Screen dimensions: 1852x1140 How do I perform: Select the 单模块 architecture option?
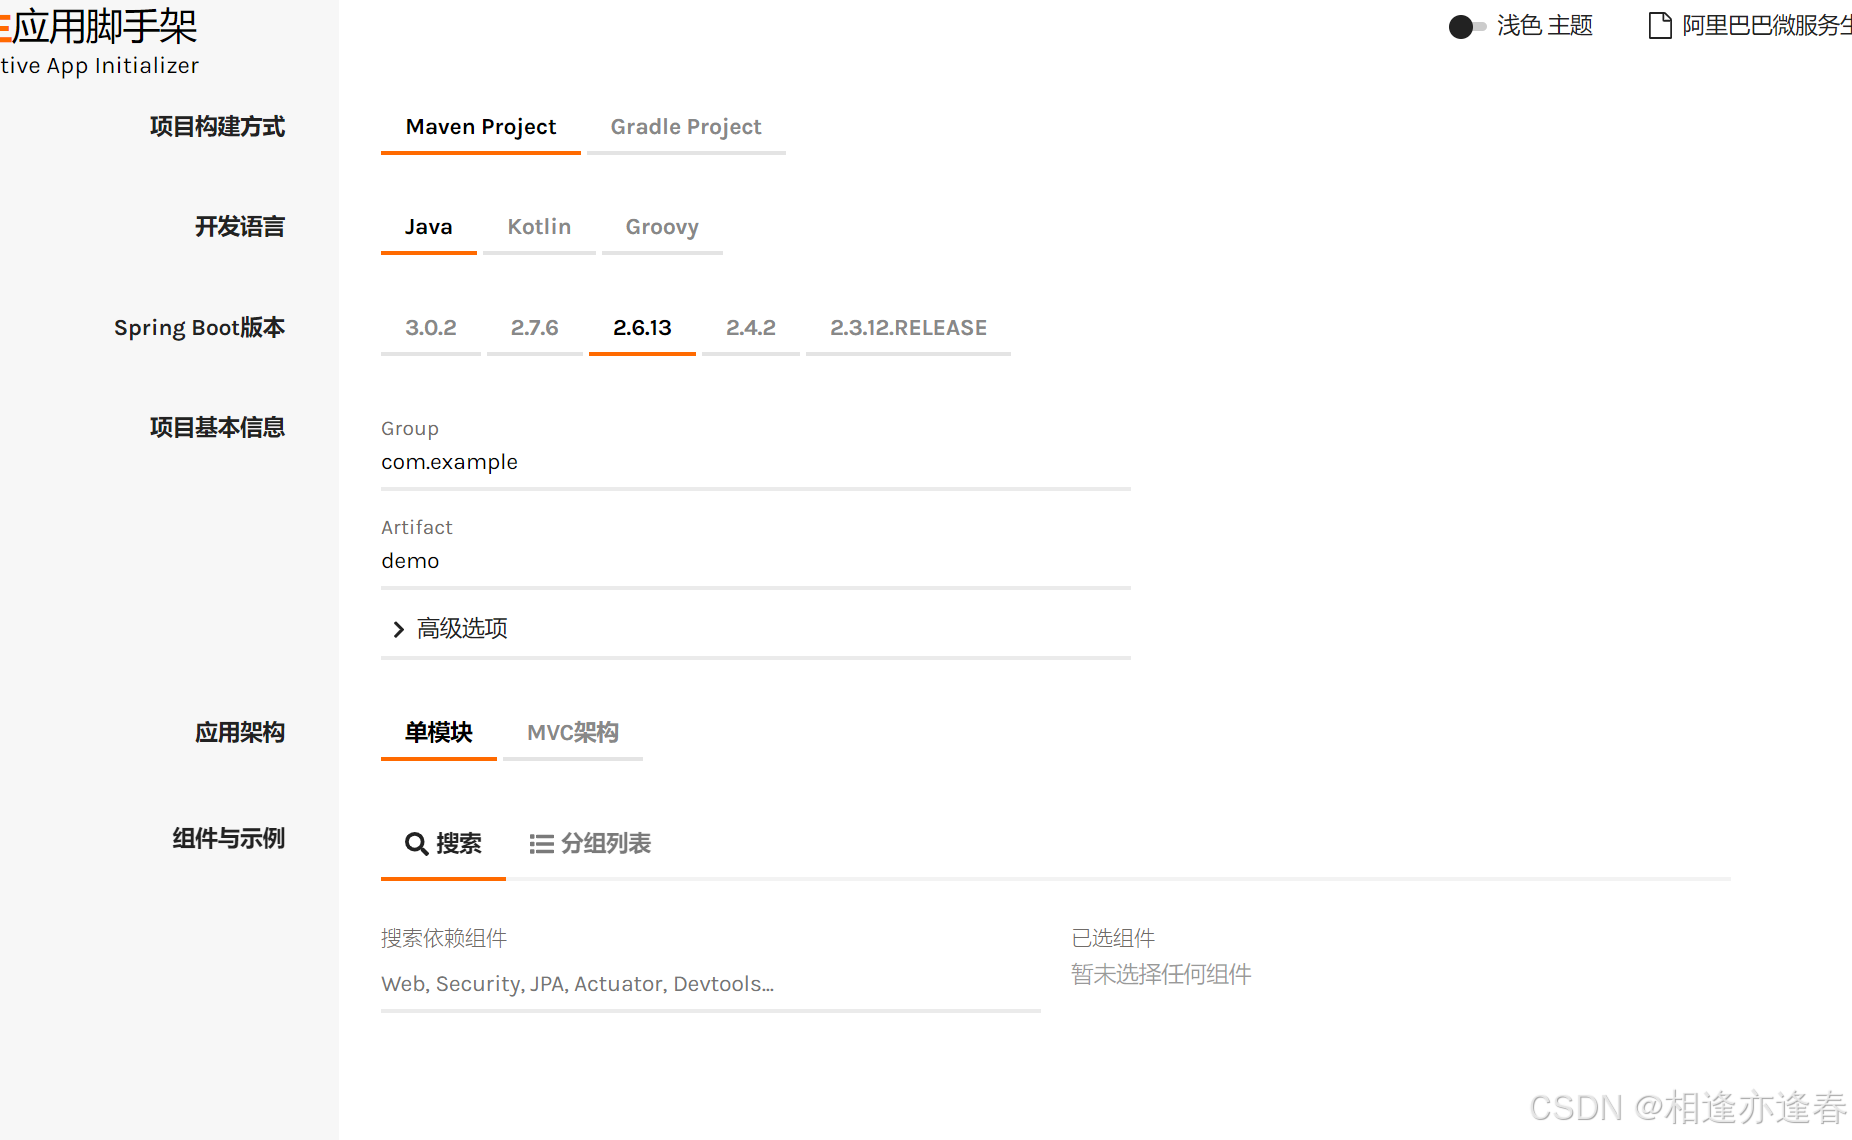[x=438, y=732]
